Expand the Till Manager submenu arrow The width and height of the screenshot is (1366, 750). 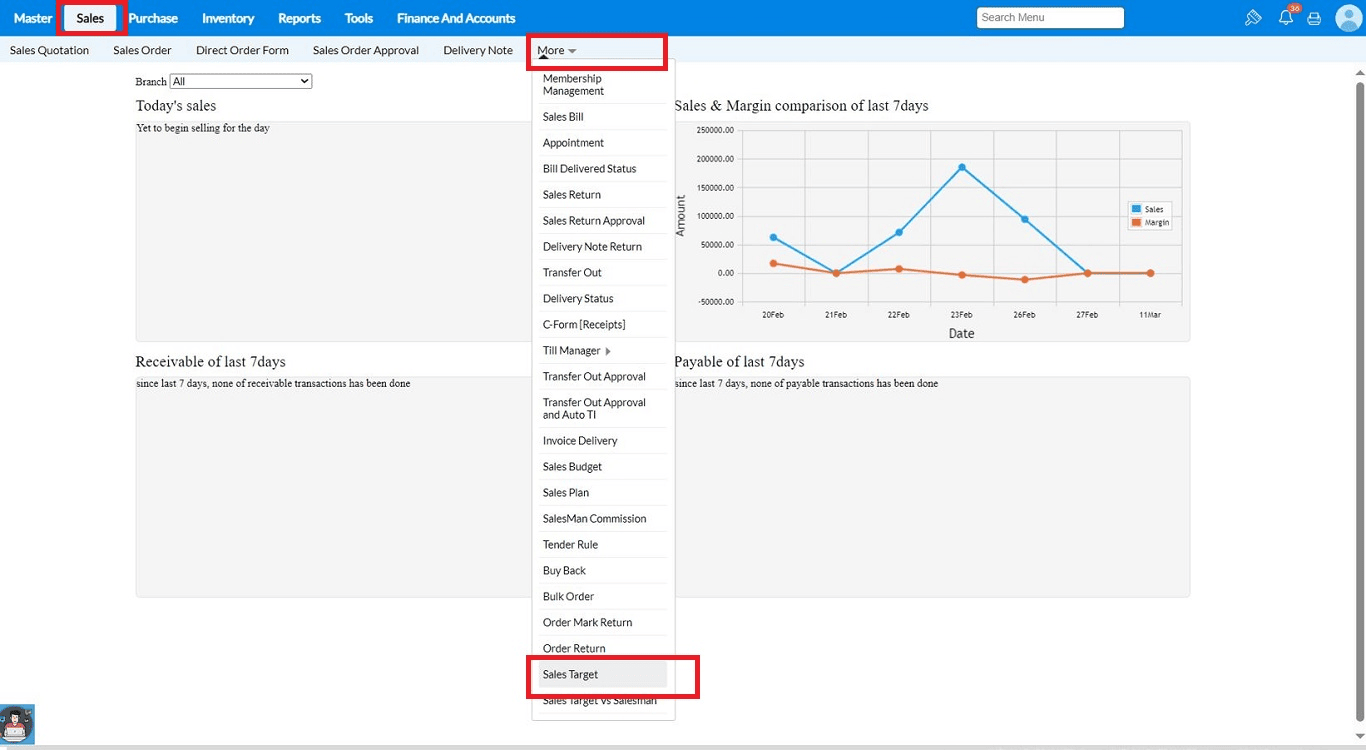(x=608, y=351)
